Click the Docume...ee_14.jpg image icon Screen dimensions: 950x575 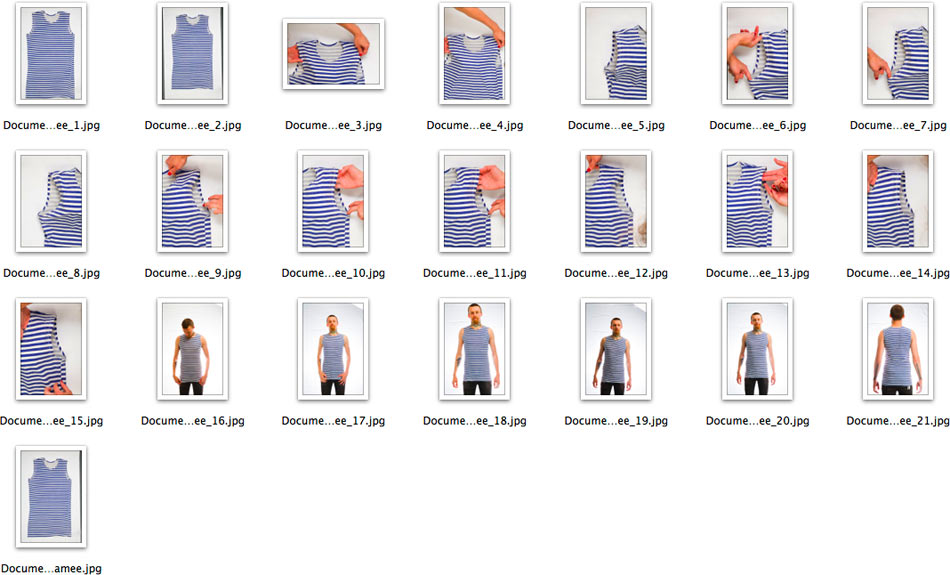(x=898, y=201)
